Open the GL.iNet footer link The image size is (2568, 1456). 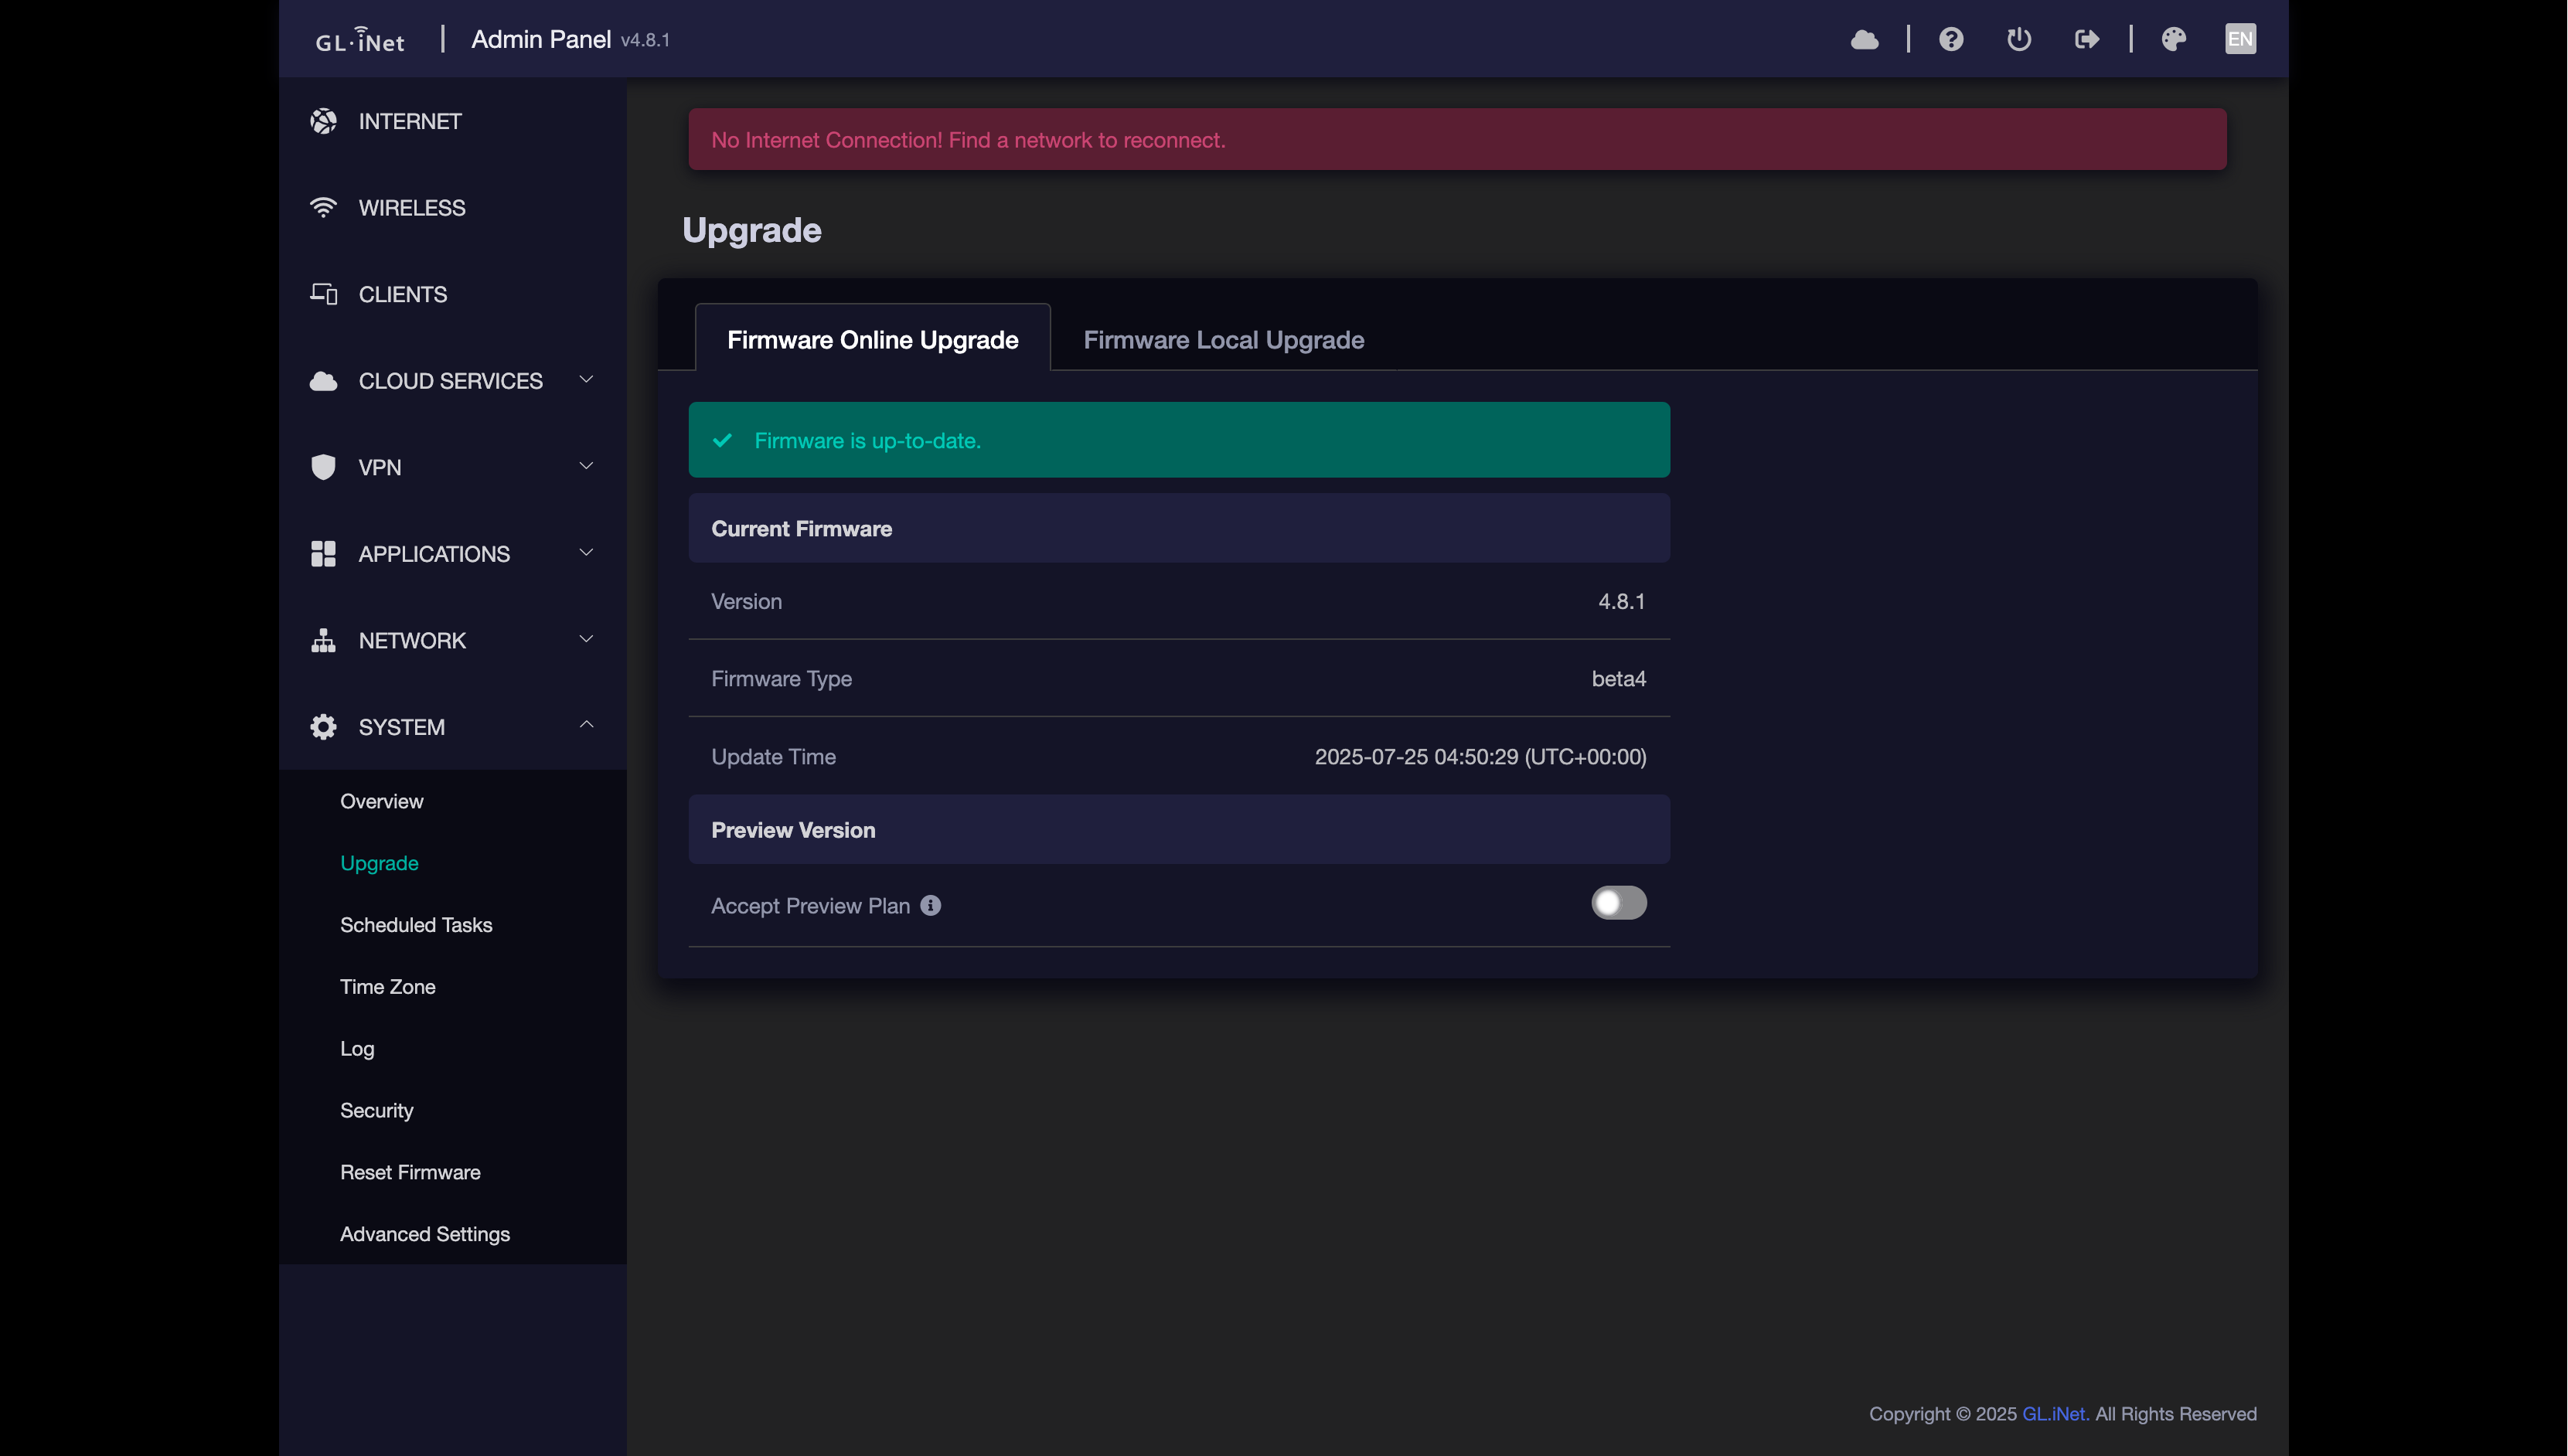tap(2055, 1414)
